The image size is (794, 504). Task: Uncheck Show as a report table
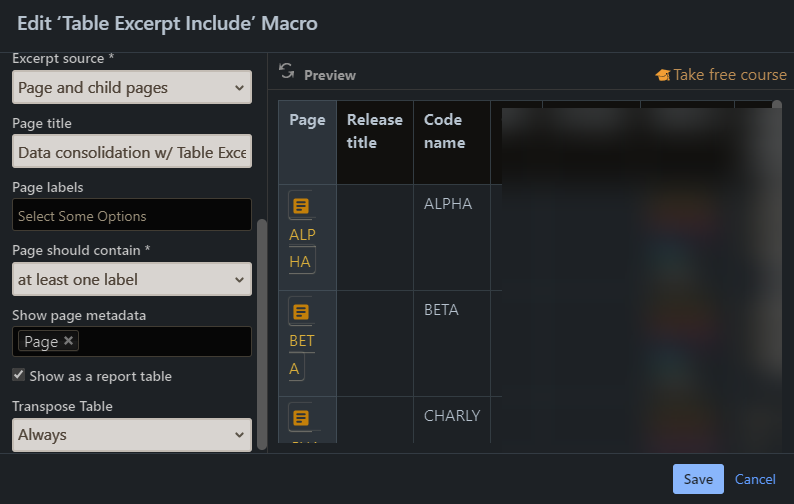19,375
